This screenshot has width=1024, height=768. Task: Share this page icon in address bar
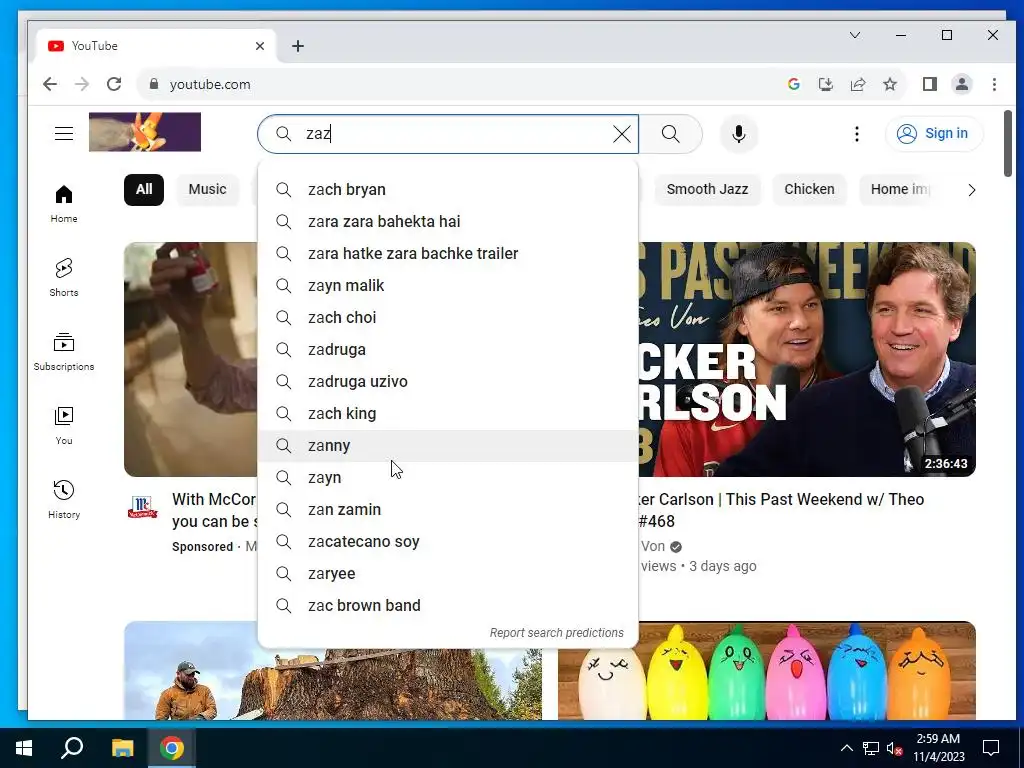pyautogui.click(x=857, y=84)
